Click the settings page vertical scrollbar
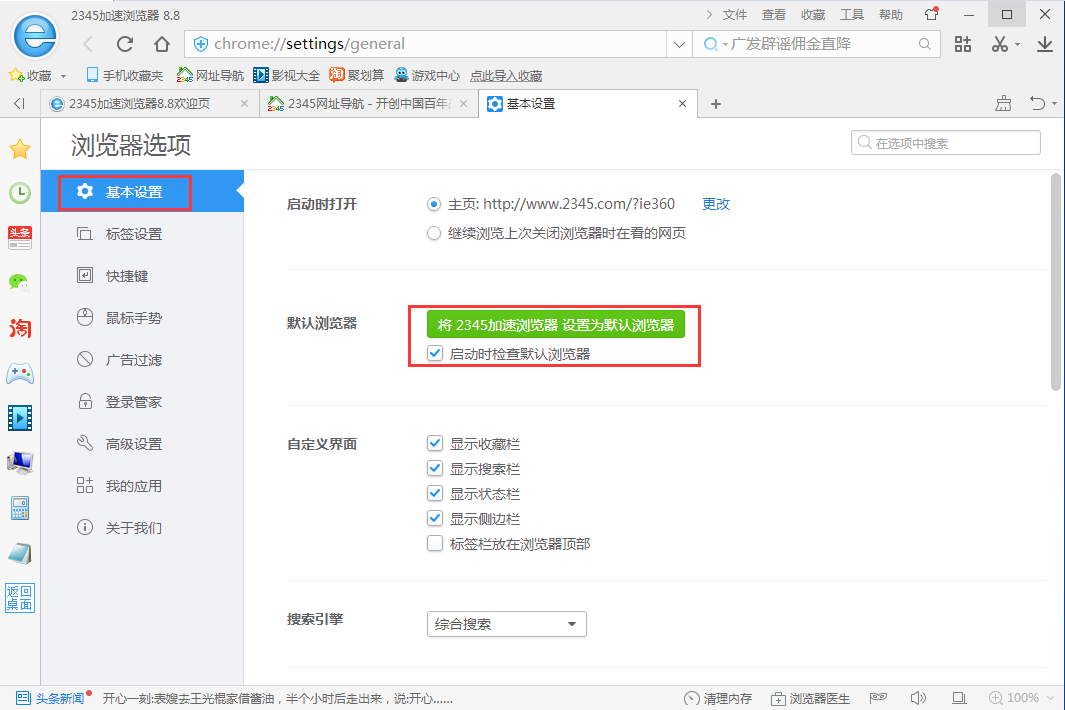This screenshot has height=710, width=1065. pos(1055,282)
